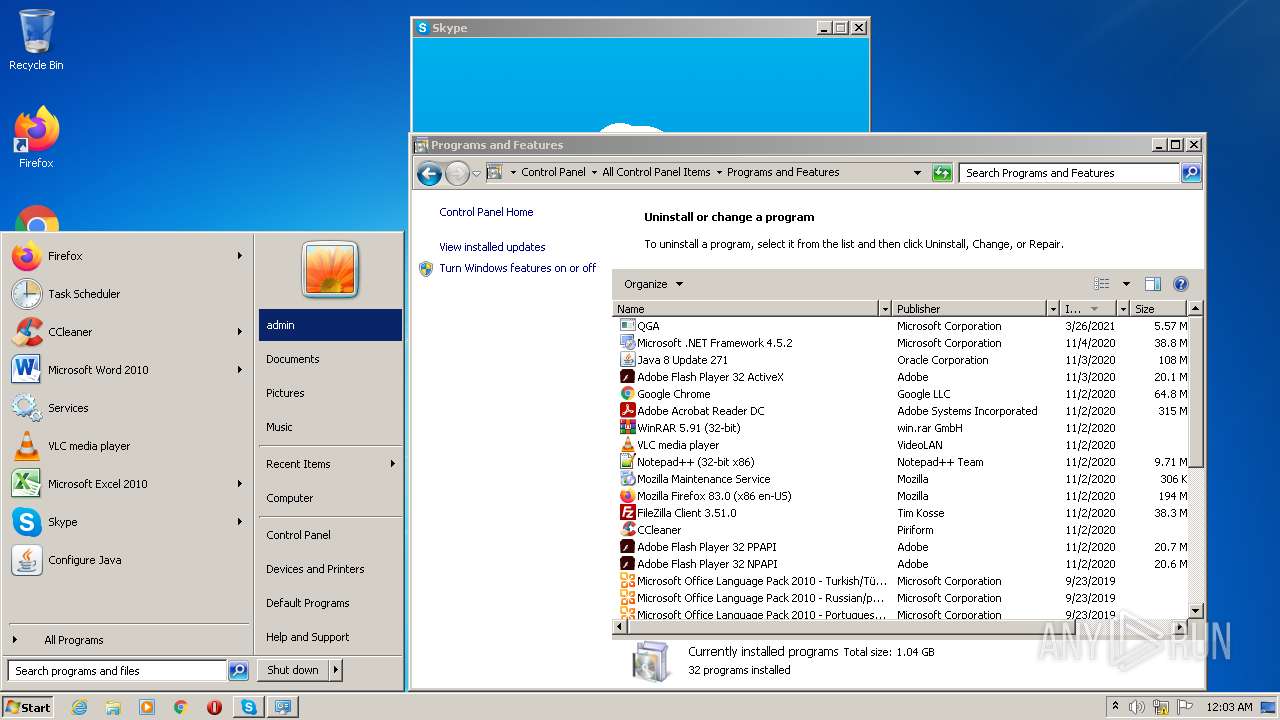1280x720 pixels.
Task: Click Start menu search magnifier button
Action: point(238,671)
